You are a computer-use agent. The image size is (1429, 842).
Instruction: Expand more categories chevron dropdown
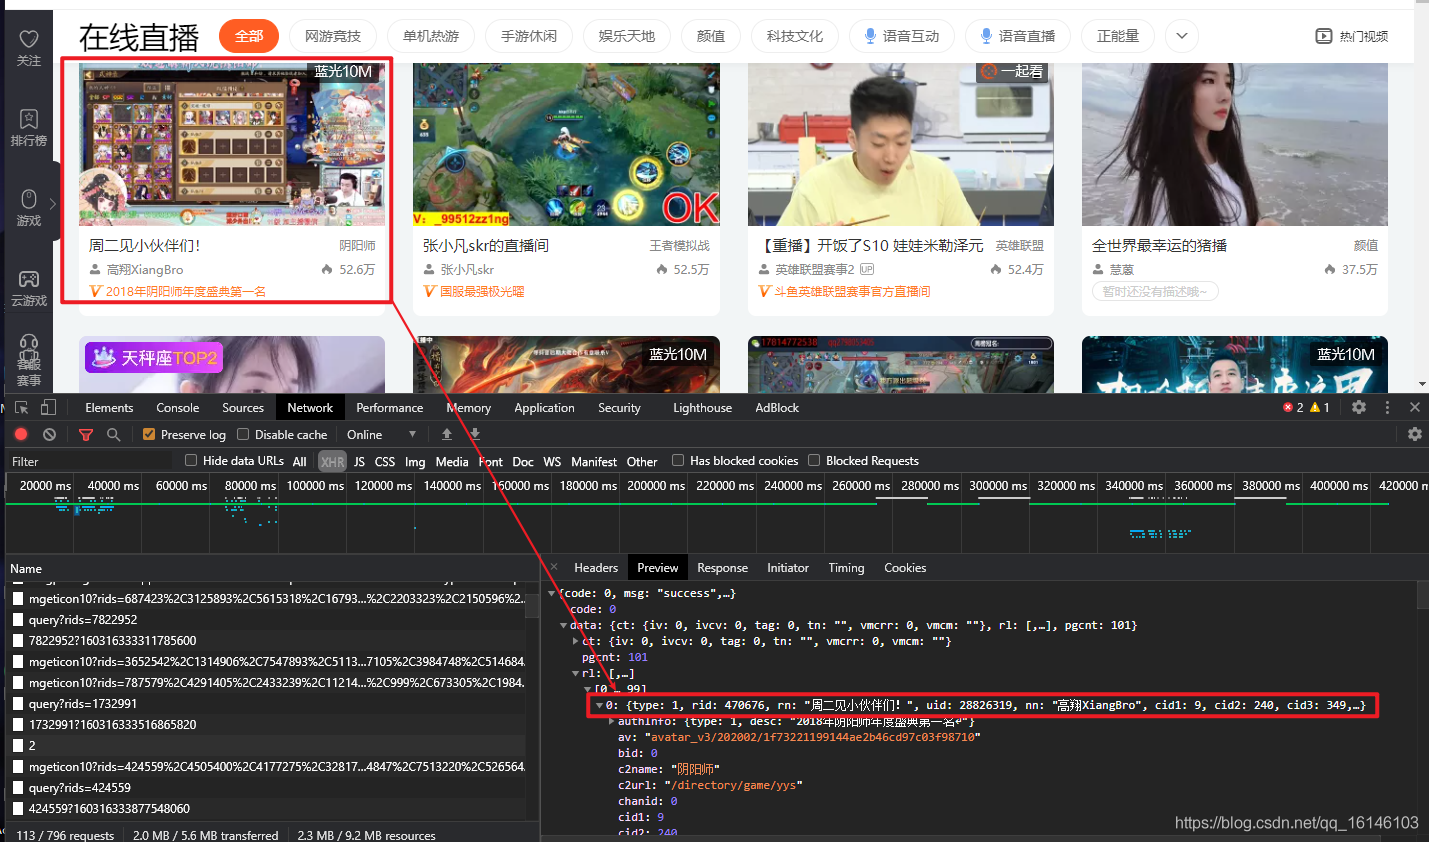click(1182, 36)
